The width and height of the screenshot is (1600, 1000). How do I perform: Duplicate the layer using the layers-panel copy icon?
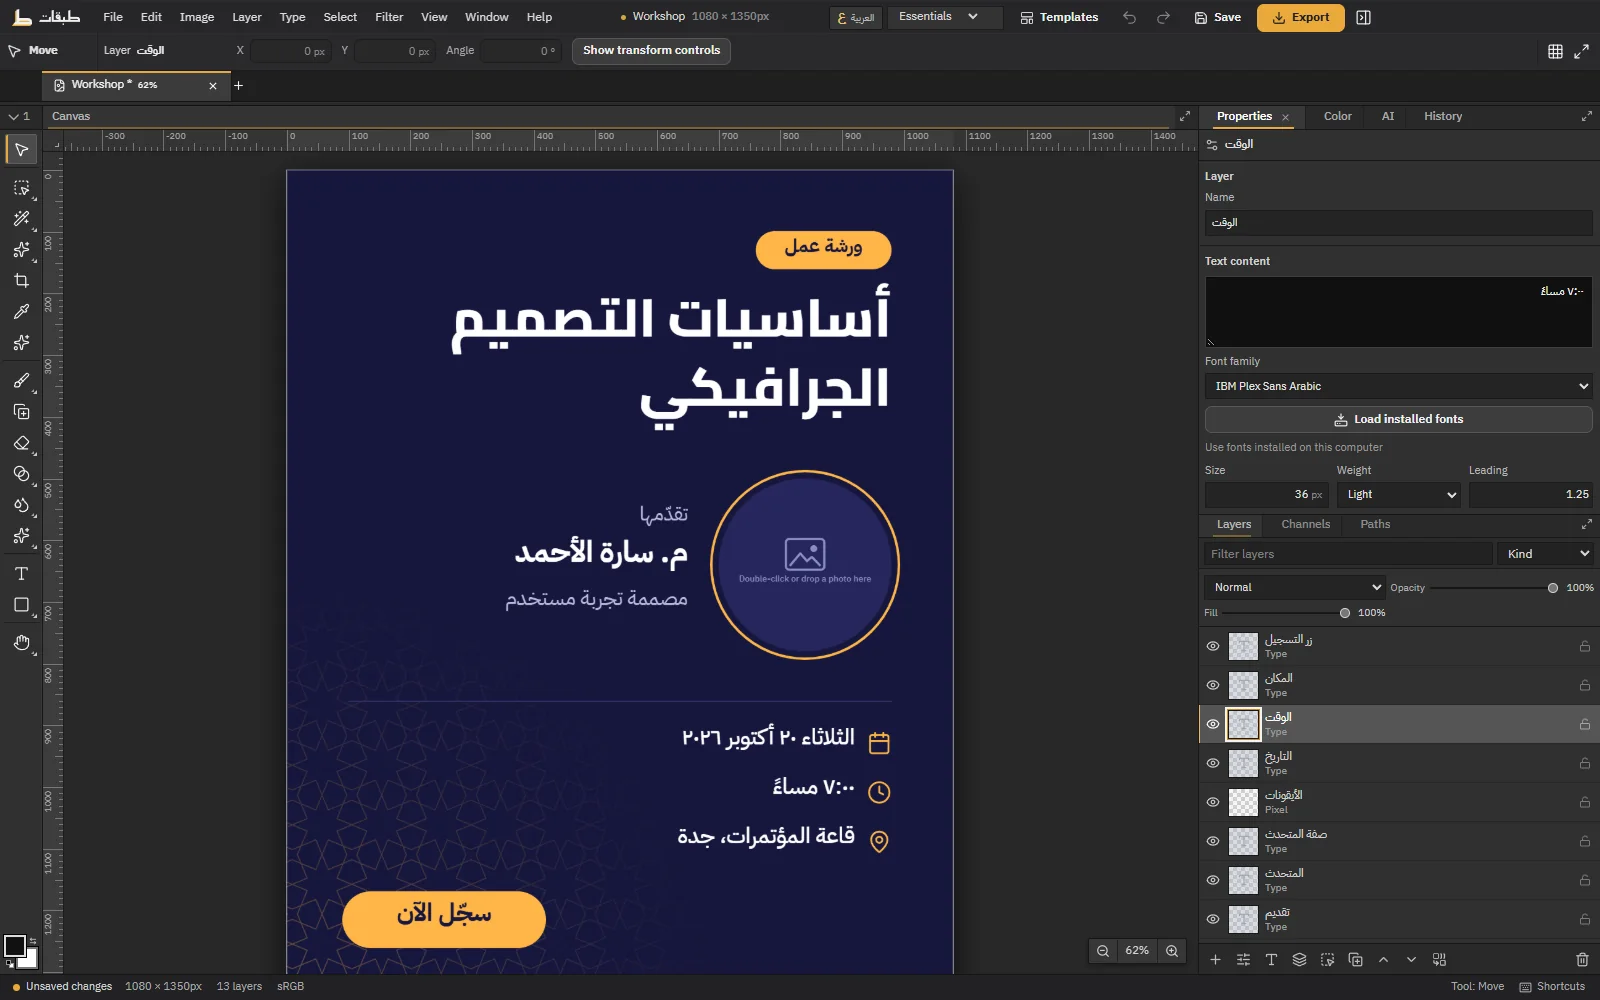(x=1355, y=960)
